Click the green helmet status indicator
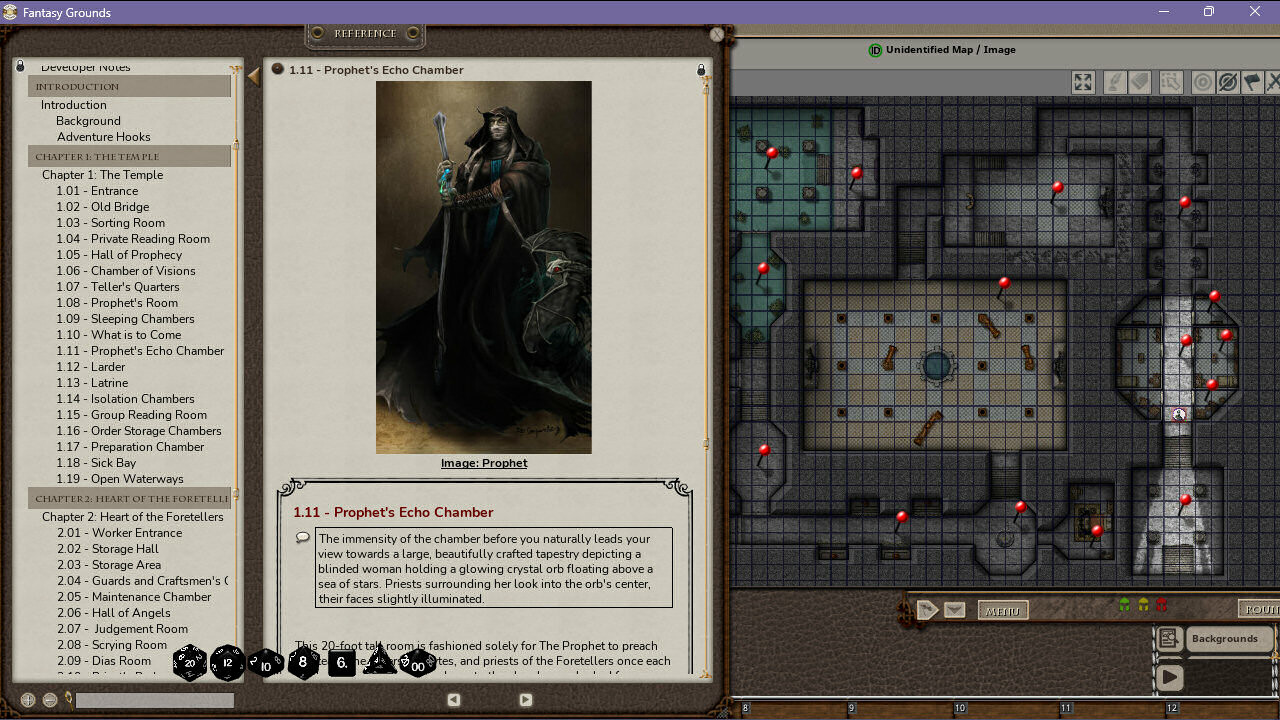 1124,605
